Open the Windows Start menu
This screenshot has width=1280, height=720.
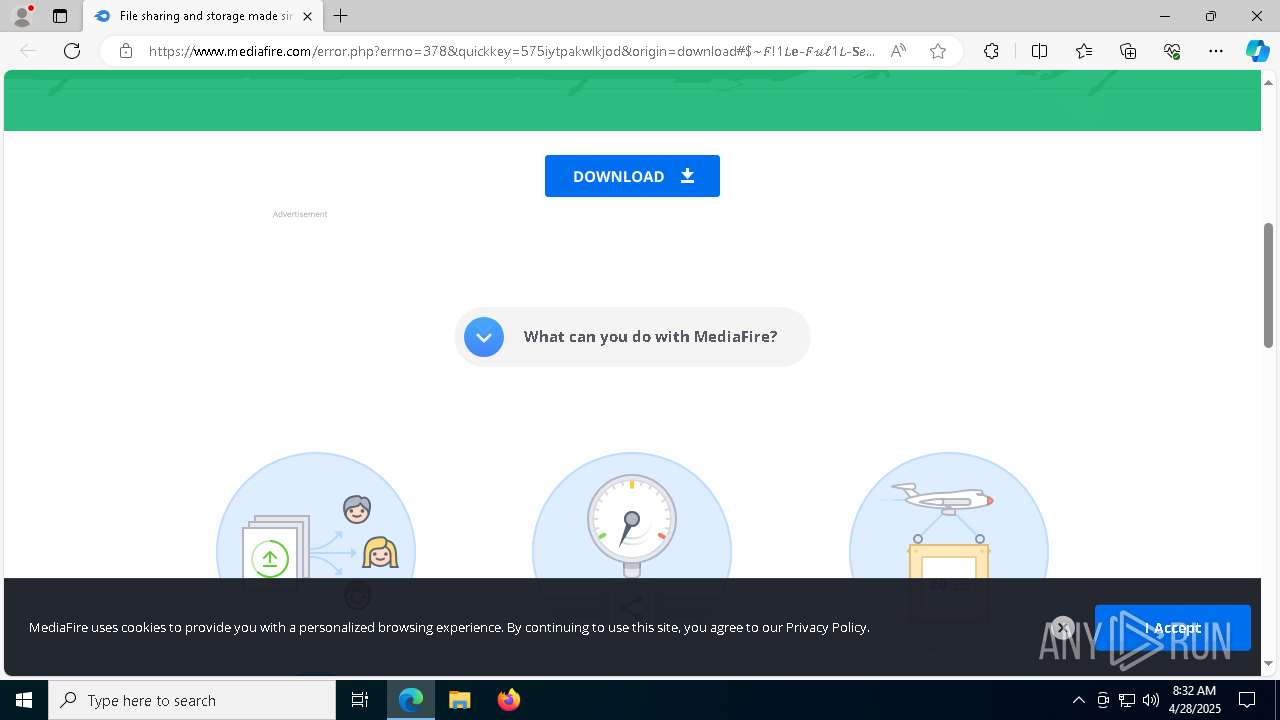coord(24,700)
